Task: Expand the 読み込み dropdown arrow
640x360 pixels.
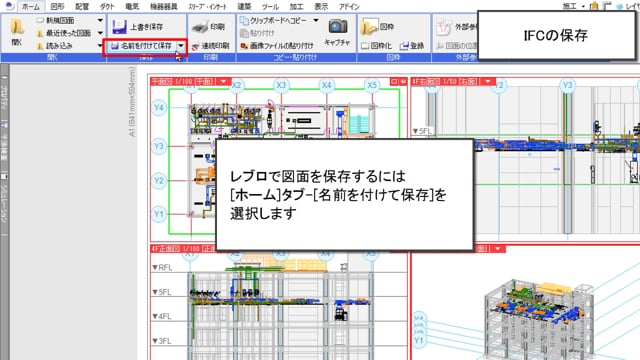Action: point(100,46)
